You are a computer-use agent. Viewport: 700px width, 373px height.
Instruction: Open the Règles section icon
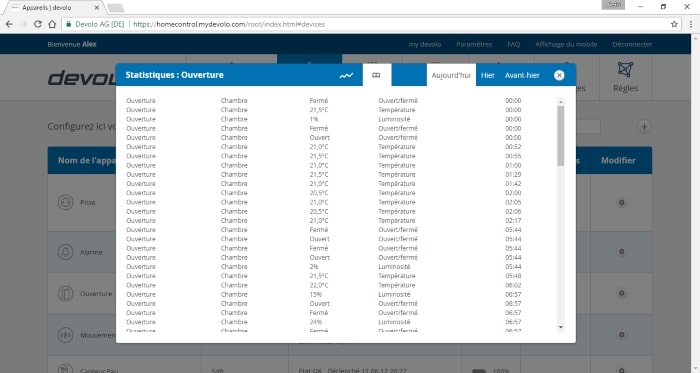click(625, 70)
